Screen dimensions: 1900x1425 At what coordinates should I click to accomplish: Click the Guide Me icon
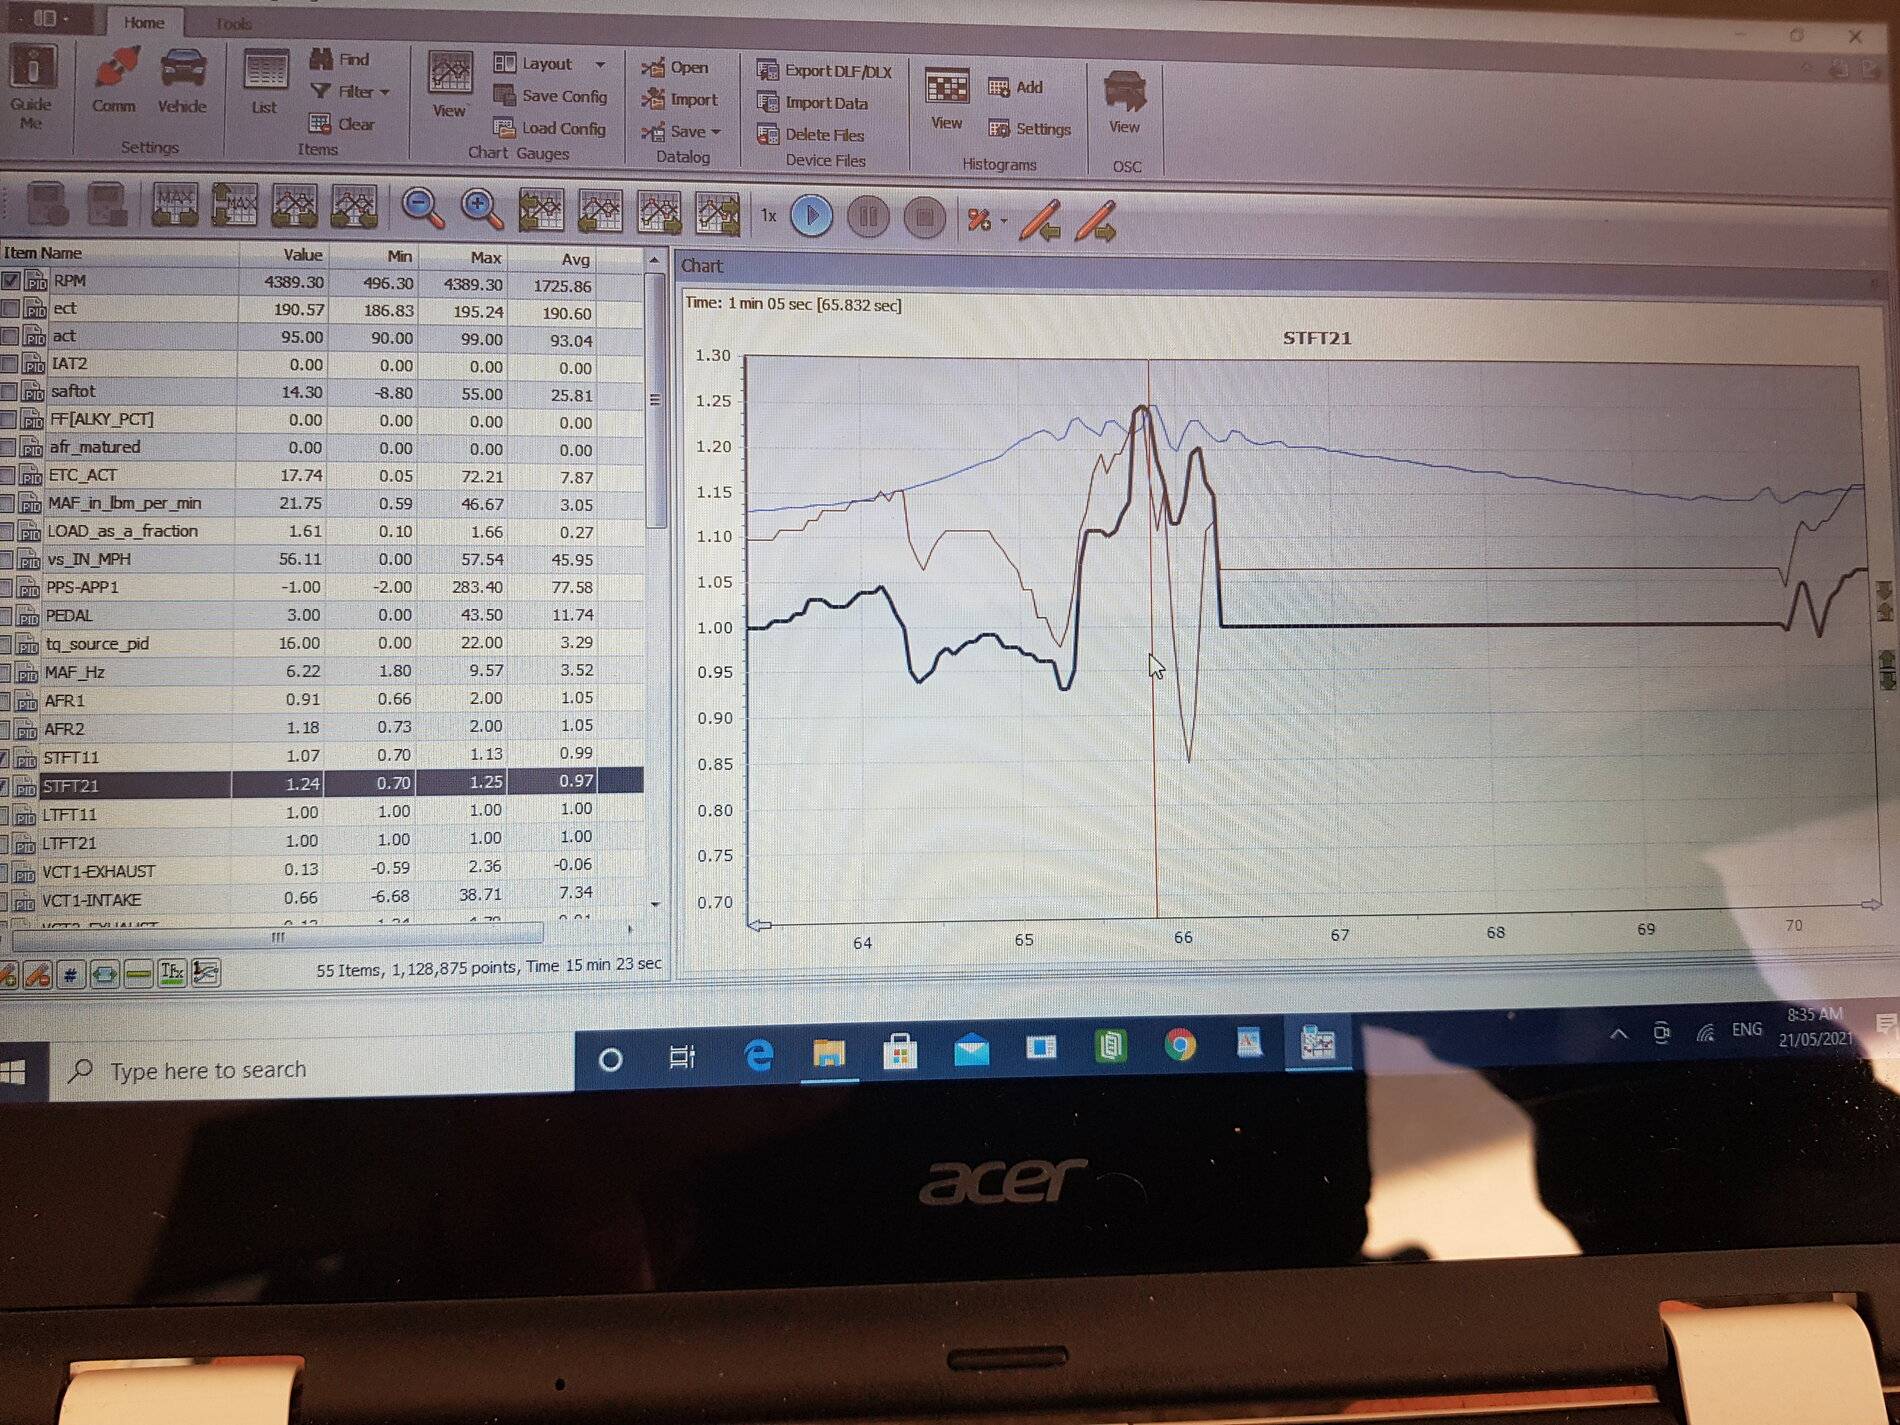pyautogui.click(x=32, y=87)
